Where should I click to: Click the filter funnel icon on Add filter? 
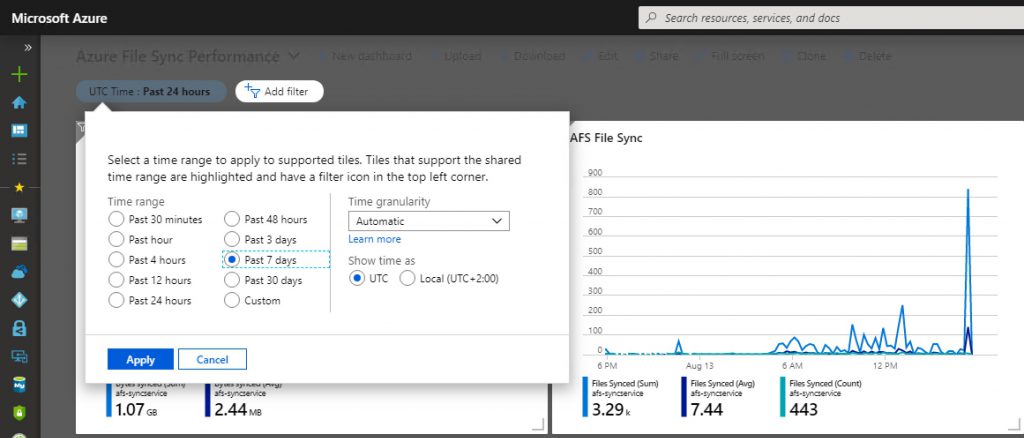(x=252, y=91)
